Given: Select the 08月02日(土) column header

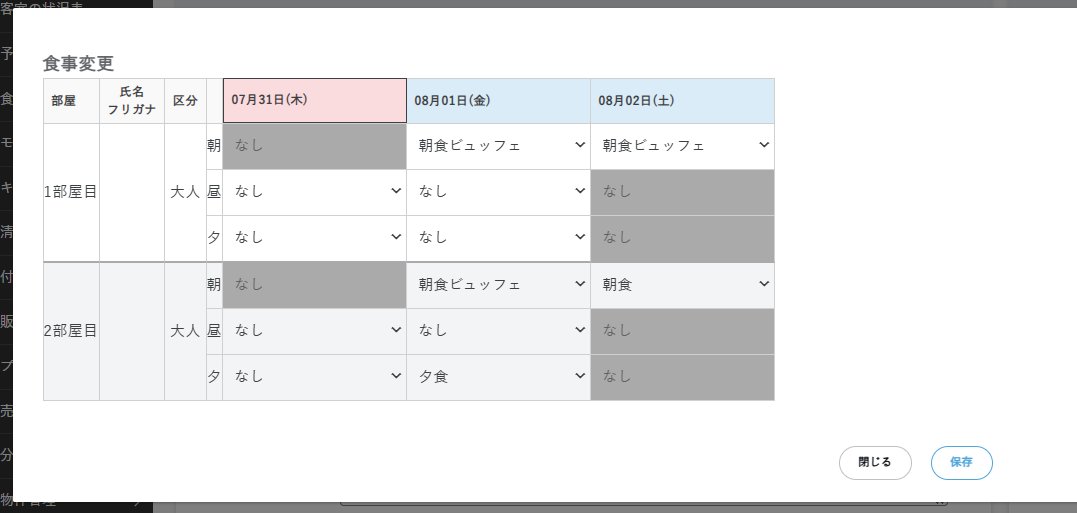Looking at the screenshot, I should (x=682, y=101).
